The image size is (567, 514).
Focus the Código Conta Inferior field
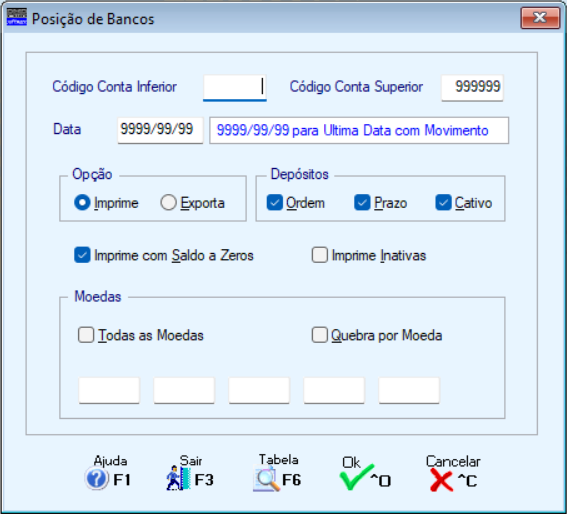coord(235,88)
